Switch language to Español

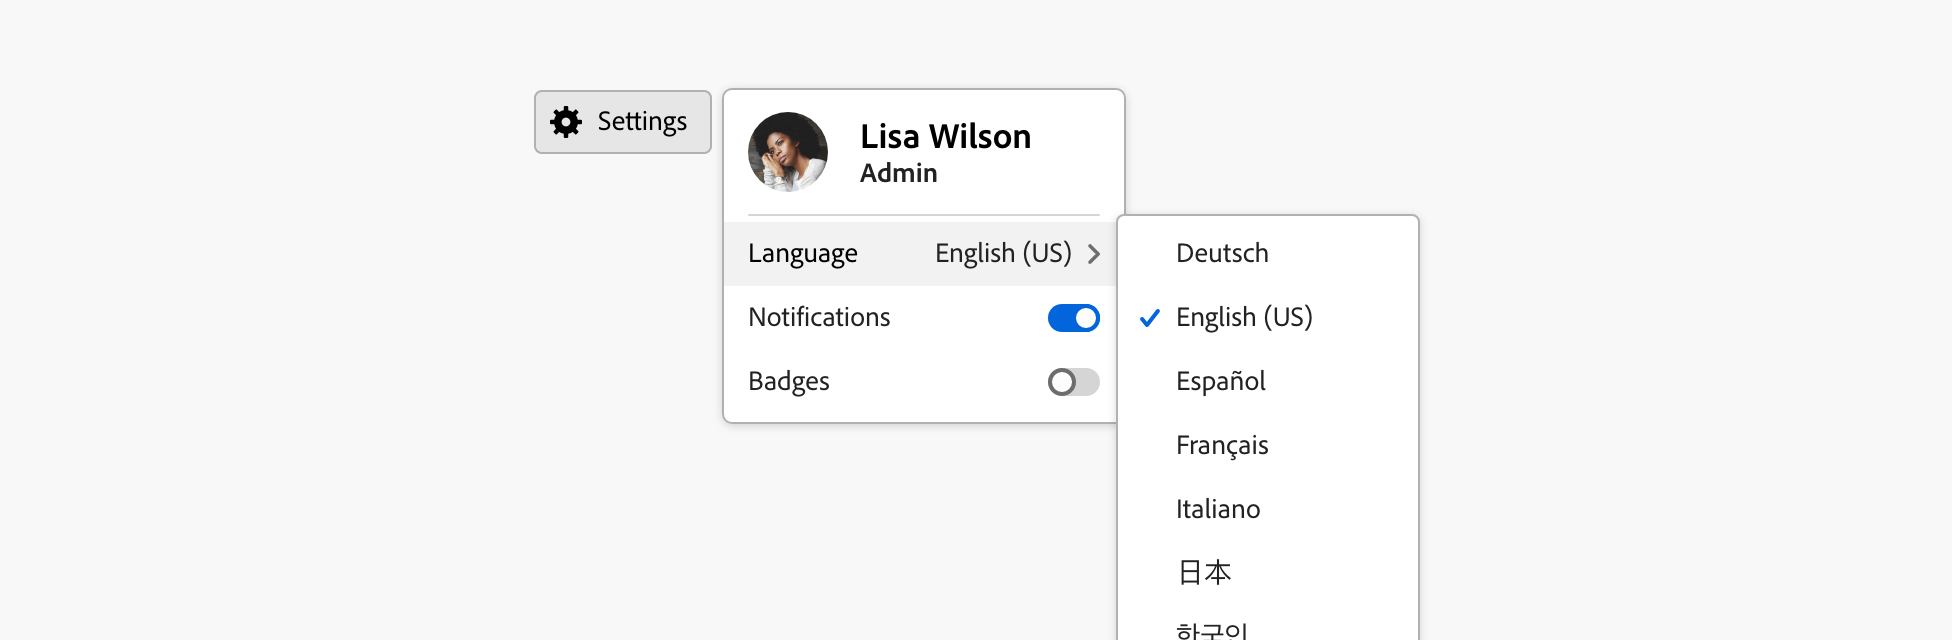tap(1220, 382)
